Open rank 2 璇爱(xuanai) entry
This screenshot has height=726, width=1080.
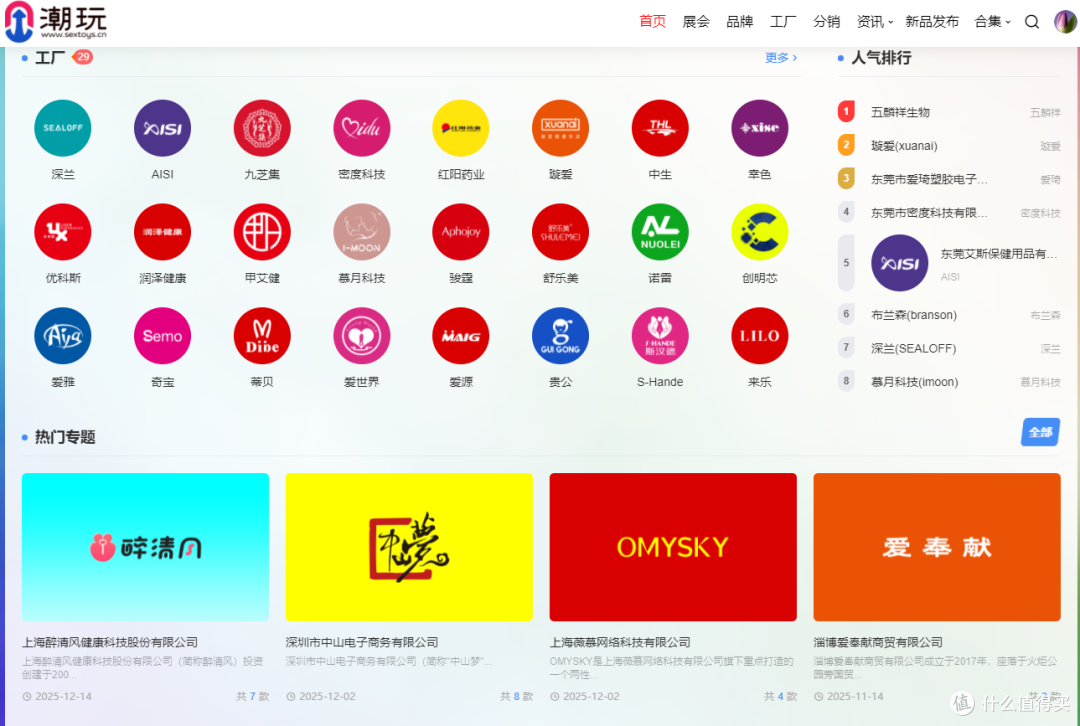coord(948,146)
